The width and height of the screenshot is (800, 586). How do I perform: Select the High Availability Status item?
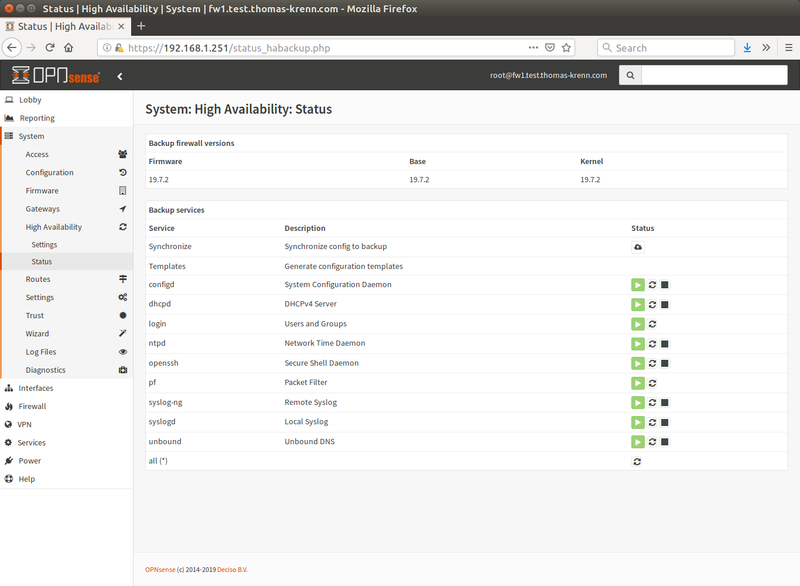coord(67,262)
